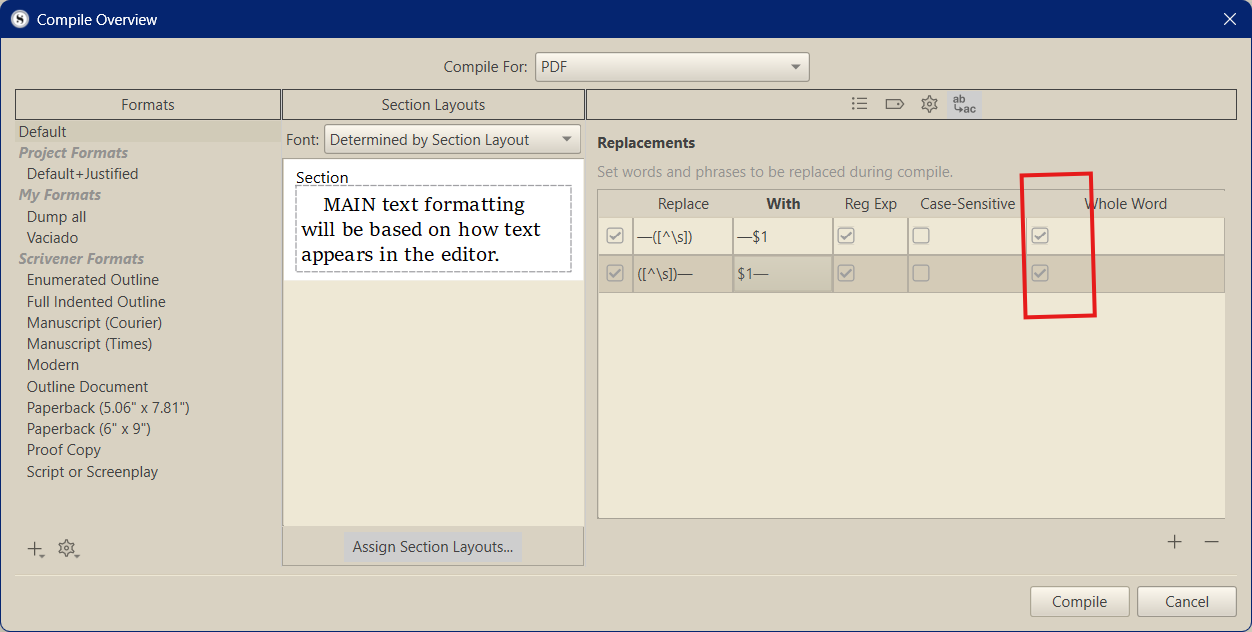
Task: Click the Case-Sensitive column header
Action: pyautogui.click(x=967, y=203)
